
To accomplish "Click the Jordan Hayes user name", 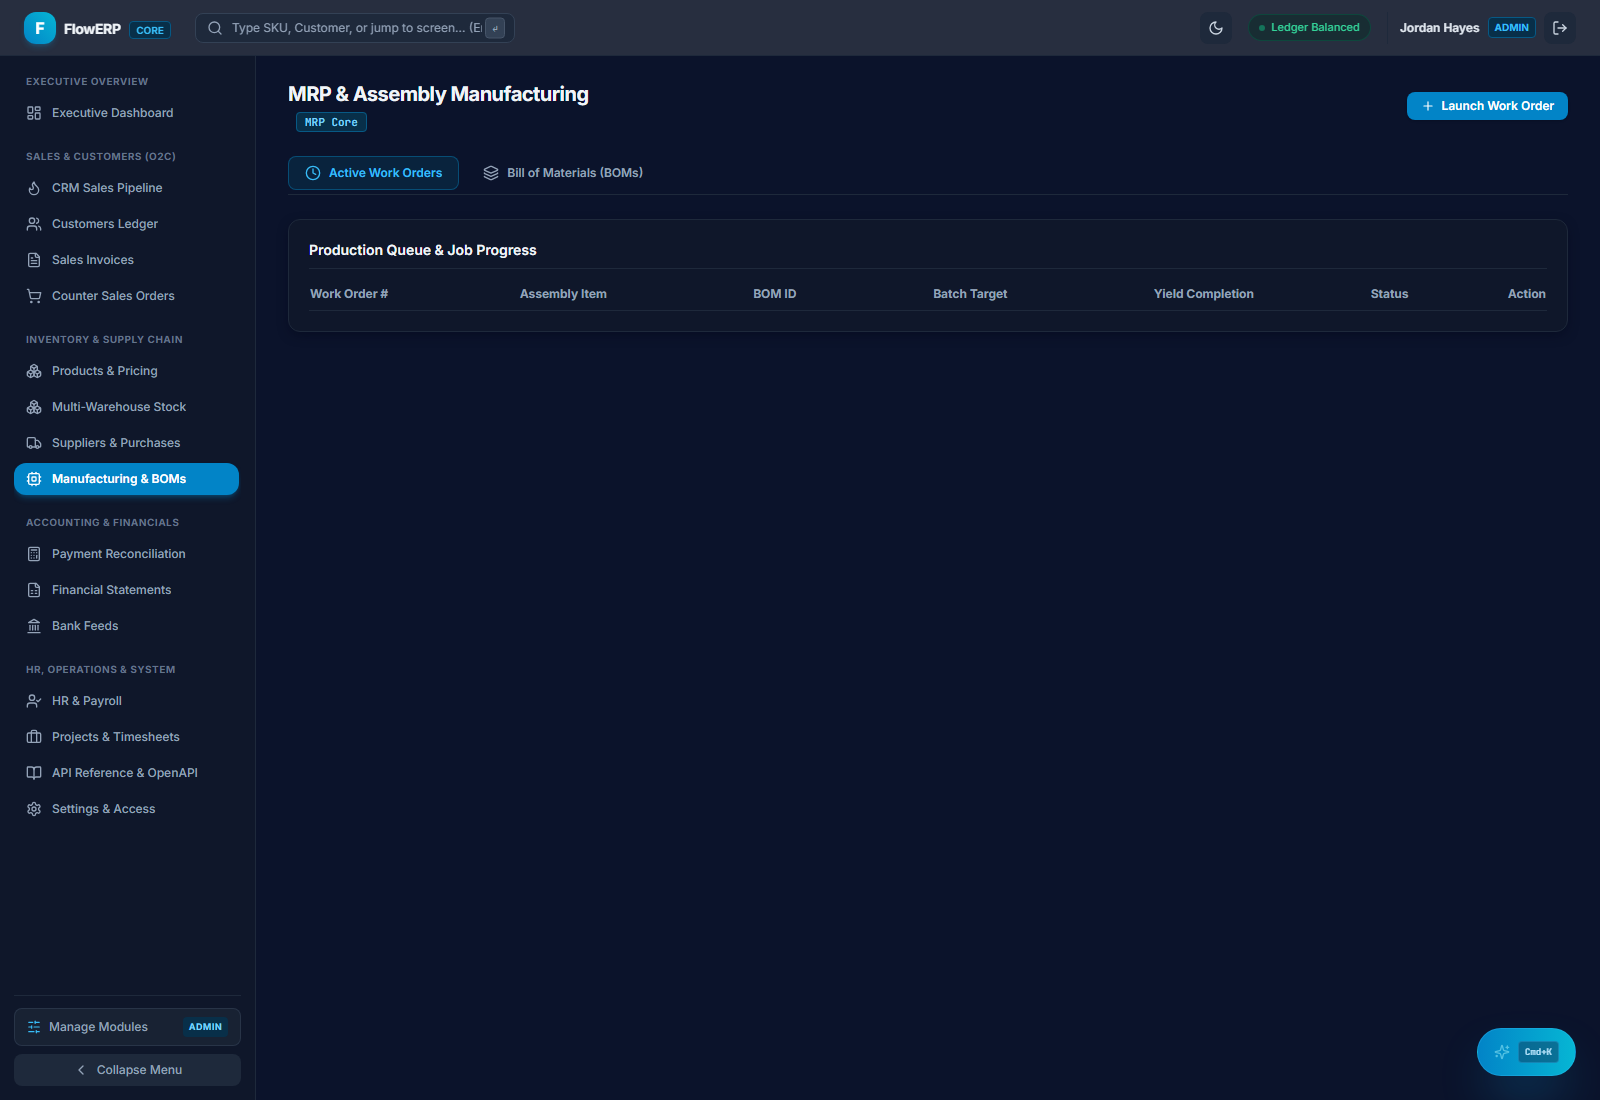I will coord(1439,28).
